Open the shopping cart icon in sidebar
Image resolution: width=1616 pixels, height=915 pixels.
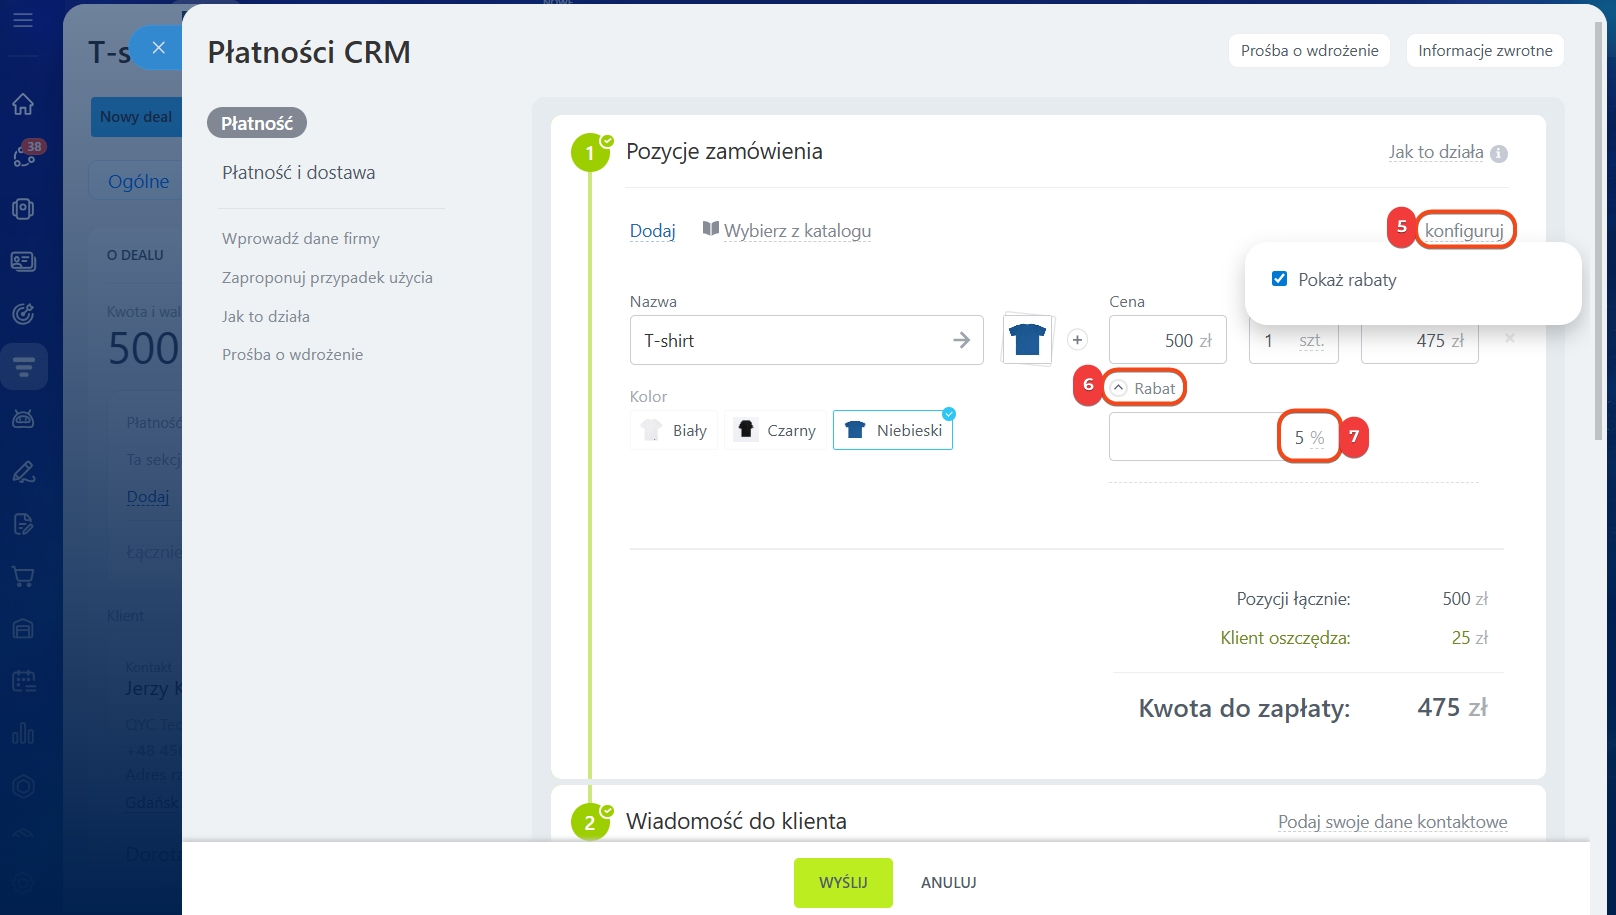coord(23,577)
